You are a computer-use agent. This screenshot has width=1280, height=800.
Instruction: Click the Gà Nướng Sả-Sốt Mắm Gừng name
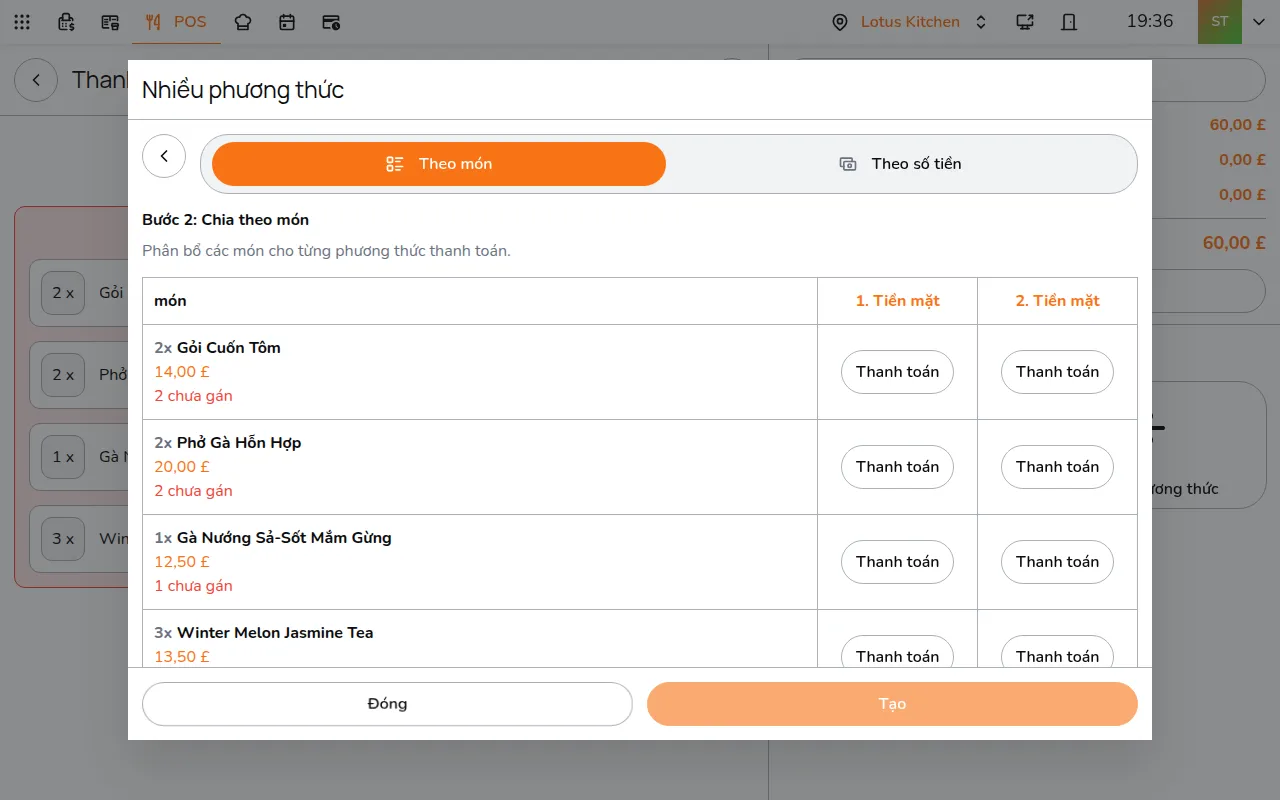[x=284, y=538]
